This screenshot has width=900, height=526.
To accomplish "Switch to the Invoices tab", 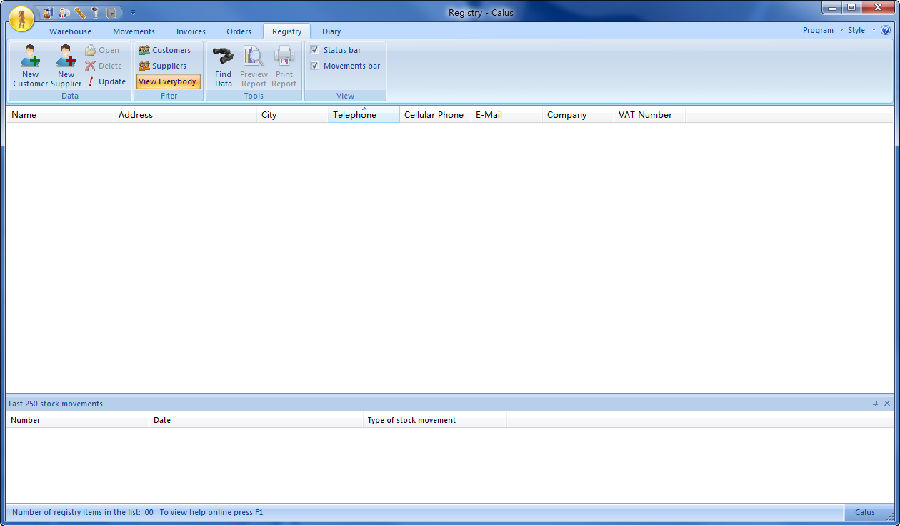I will [x=191, y=31].
